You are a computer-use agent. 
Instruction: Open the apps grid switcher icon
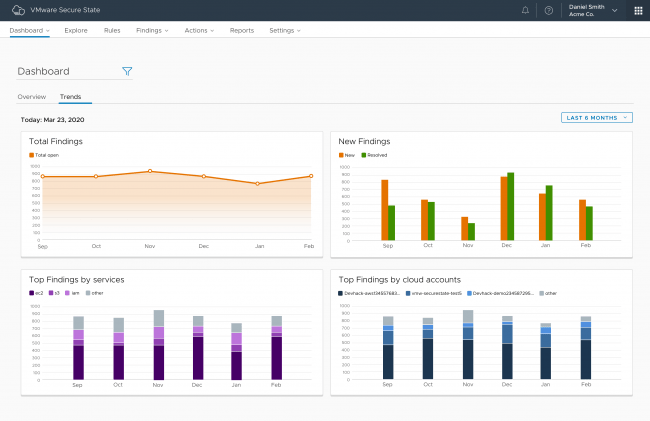638,10
